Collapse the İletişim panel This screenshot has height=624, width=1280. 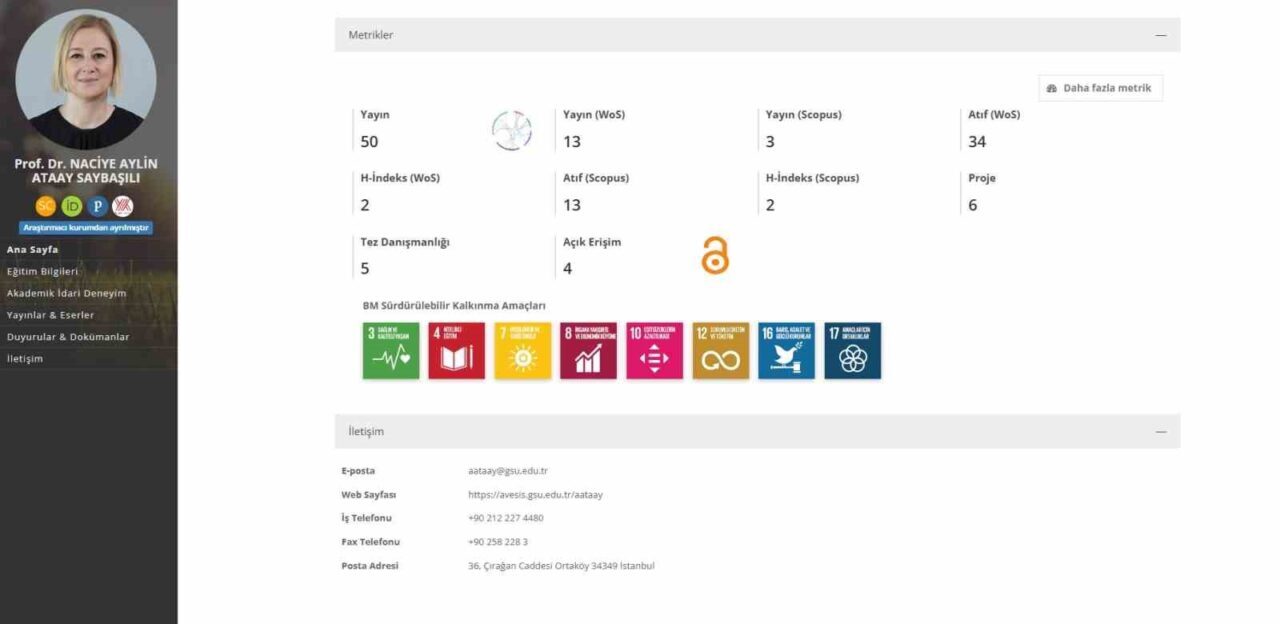[1161, 432]
